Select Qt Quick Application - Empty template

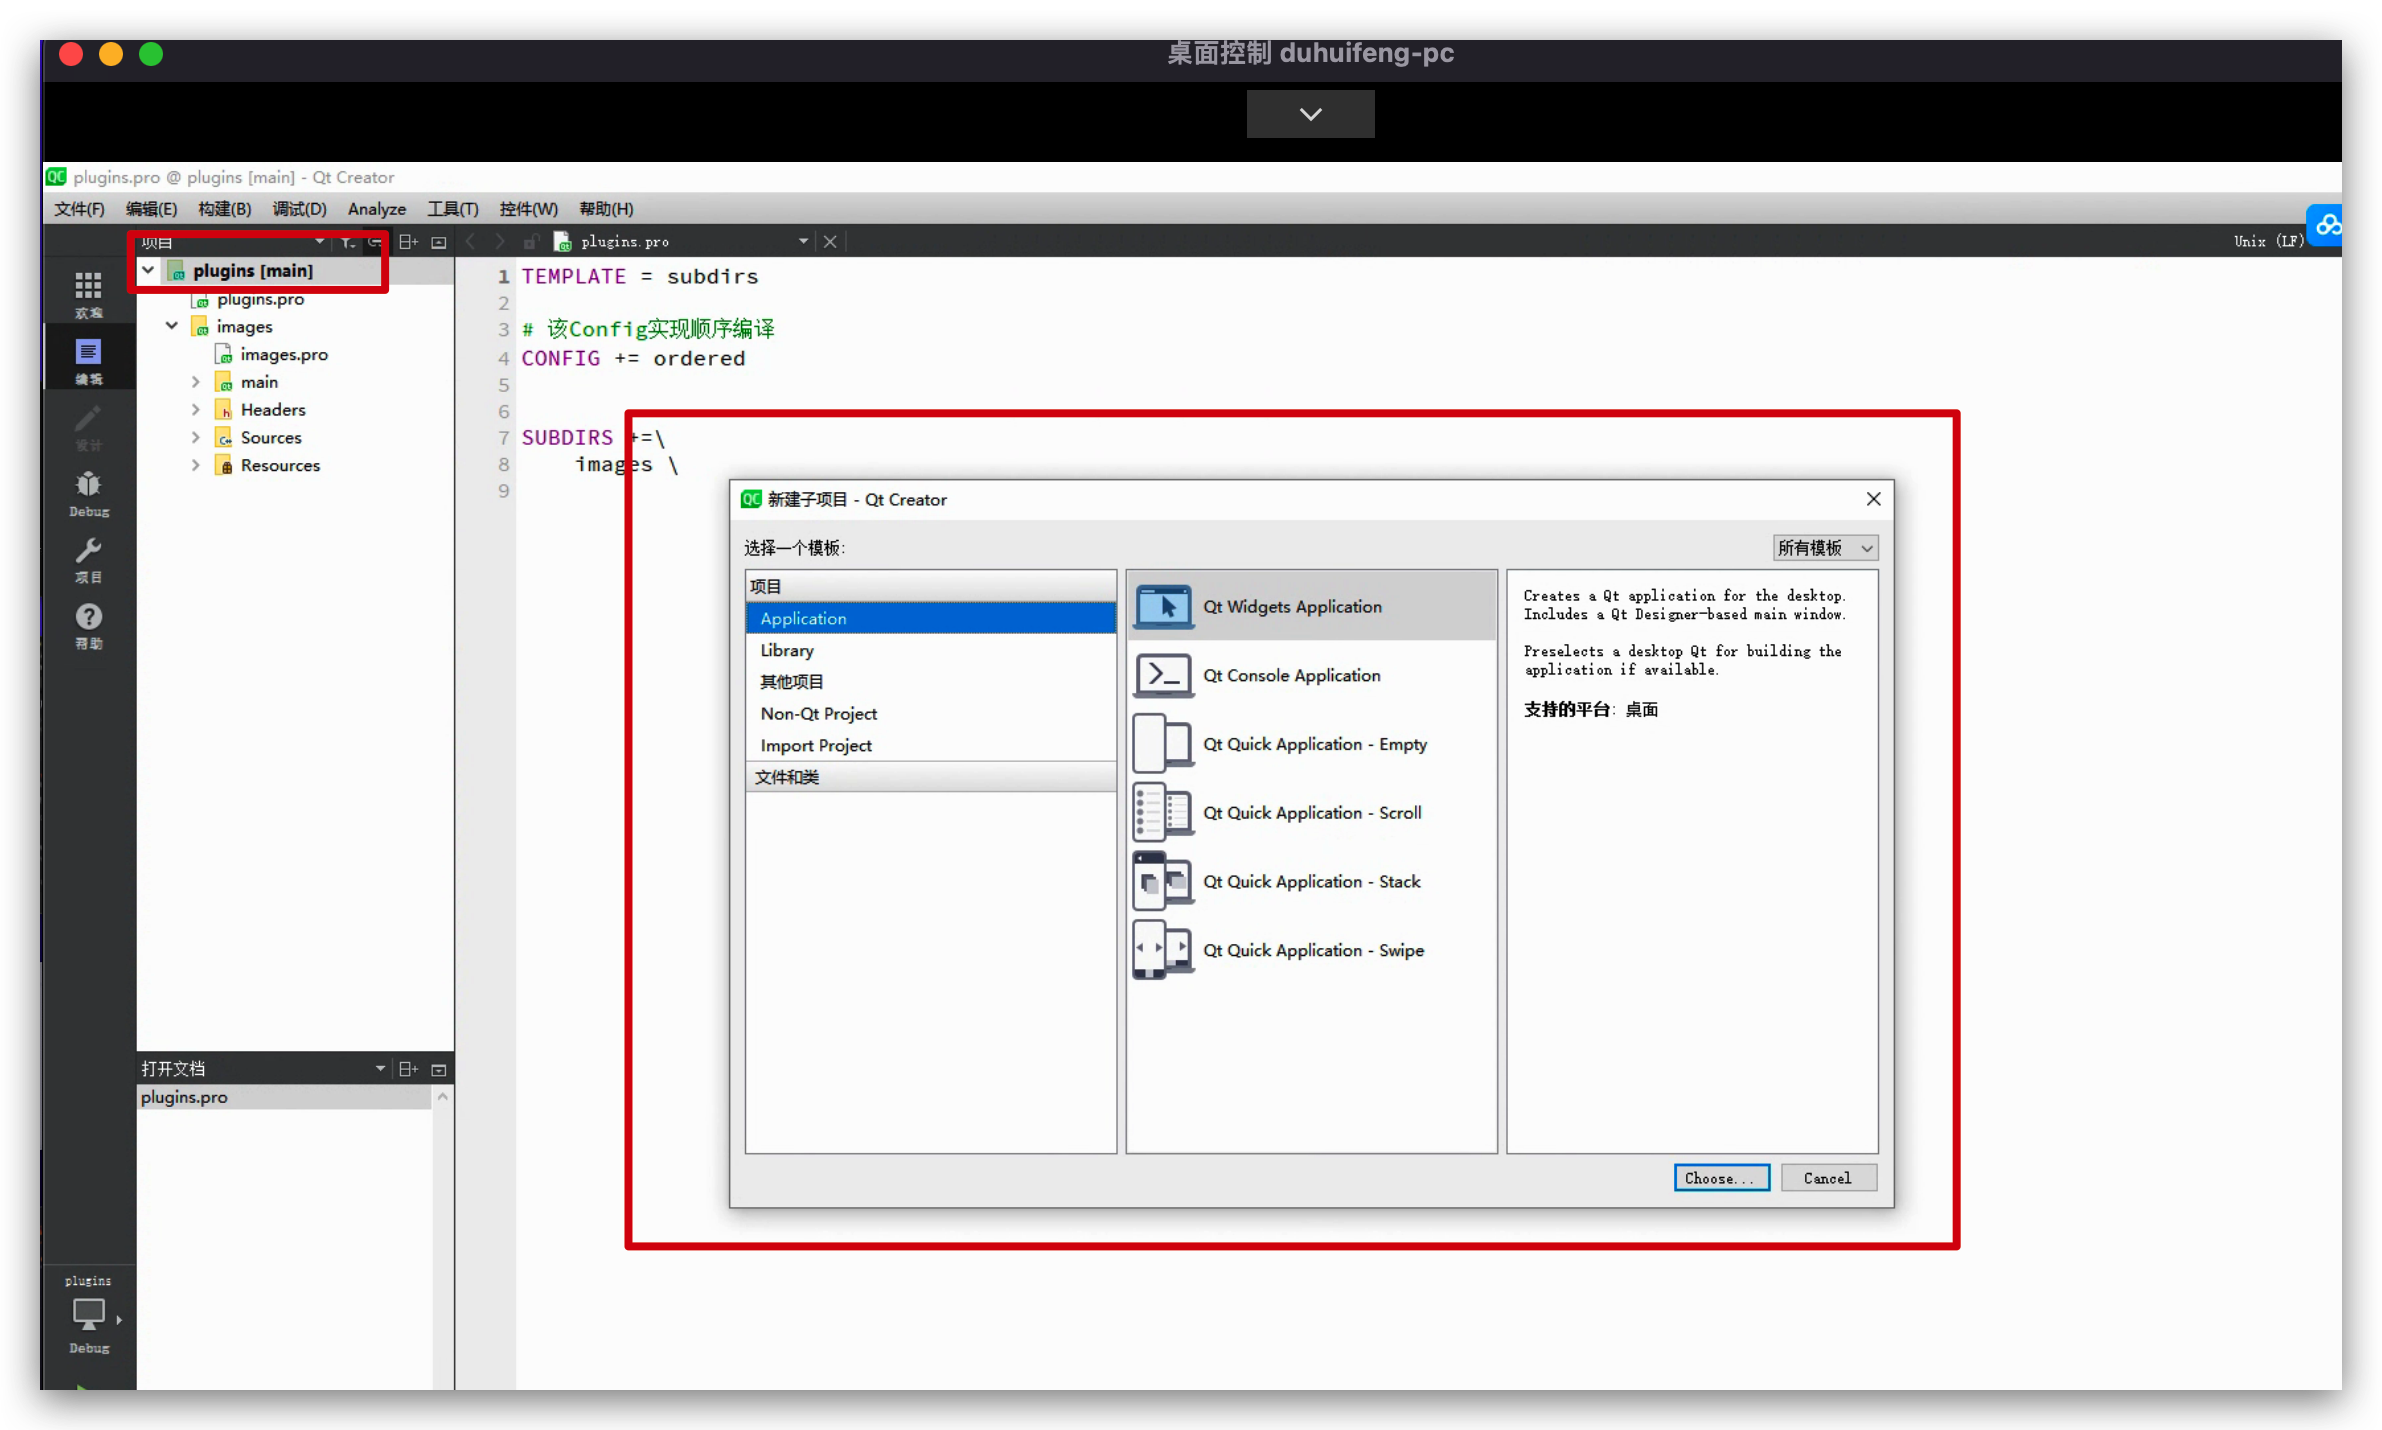[x=1311, y=744]
